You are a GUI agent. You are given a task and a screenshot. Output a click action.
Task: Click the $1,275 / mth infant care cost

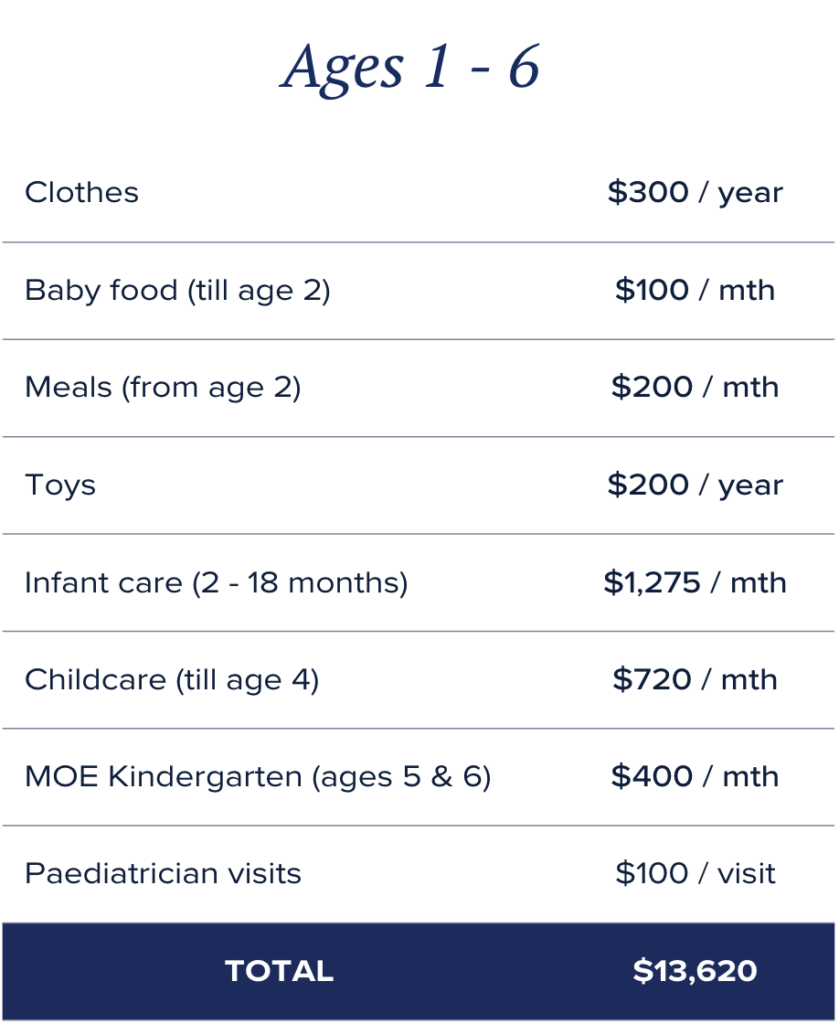point(695,583)
